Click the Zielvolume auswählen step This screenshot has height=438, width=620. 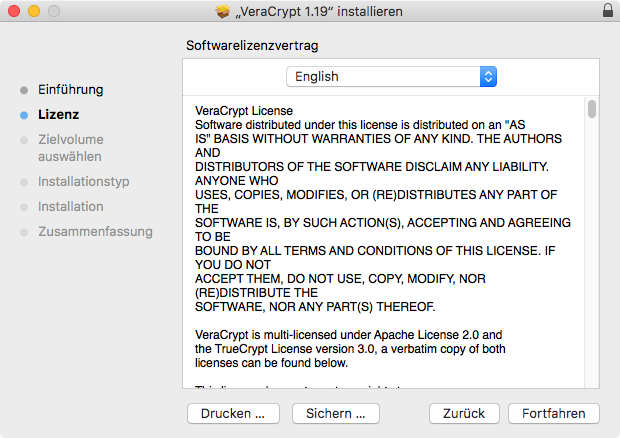(x=70, y=148)
